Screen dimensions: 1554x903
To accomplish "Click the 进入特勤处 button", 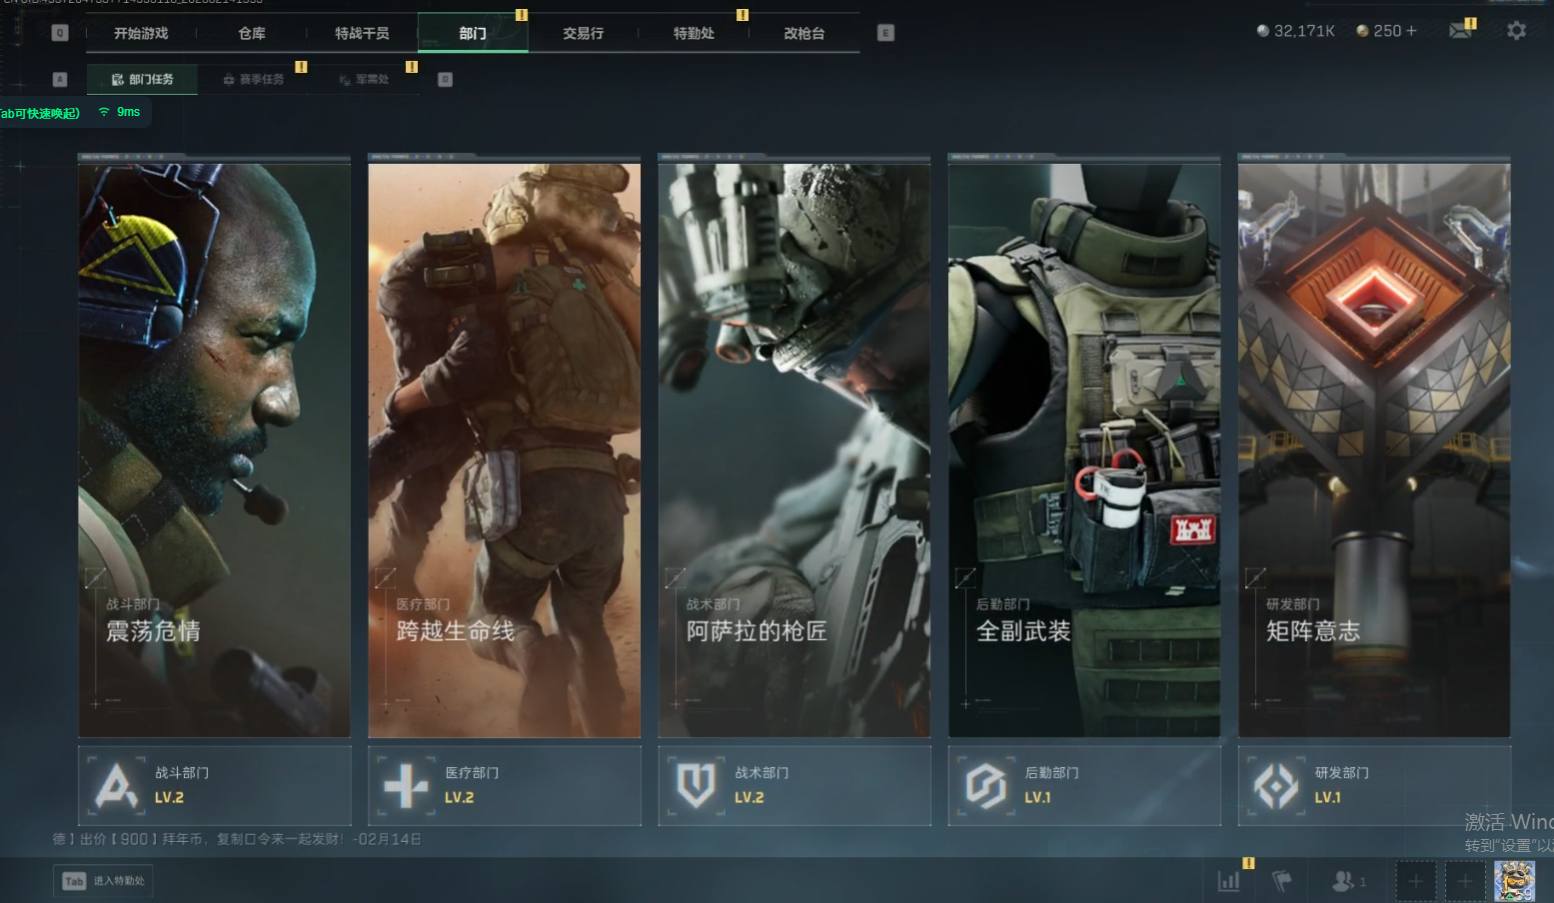I will click(103, 881).
